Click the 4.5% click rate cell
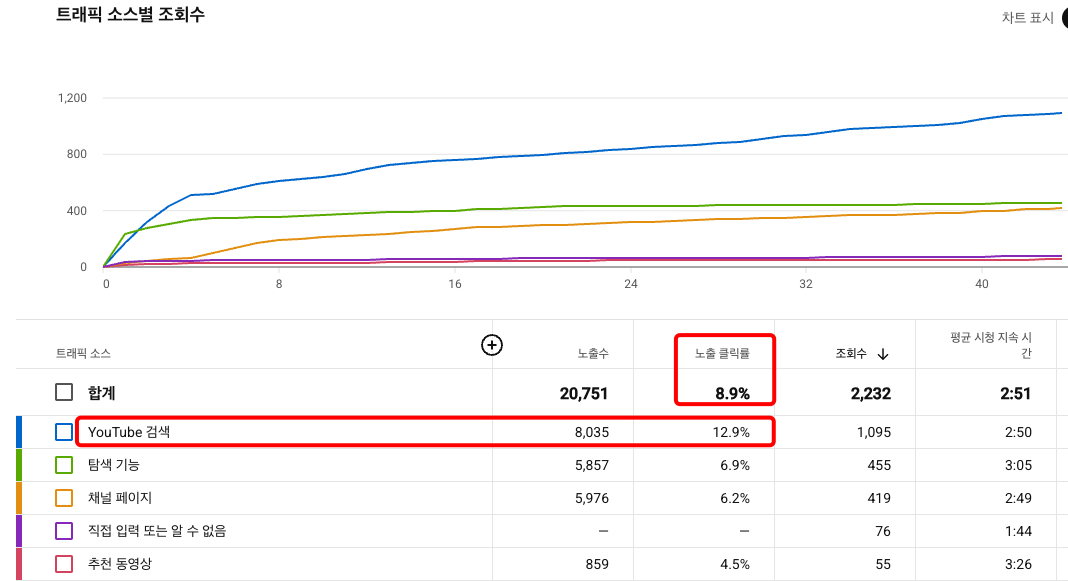Image resolution: width=1068 pixels, height=581 pixels. point(735,564)
